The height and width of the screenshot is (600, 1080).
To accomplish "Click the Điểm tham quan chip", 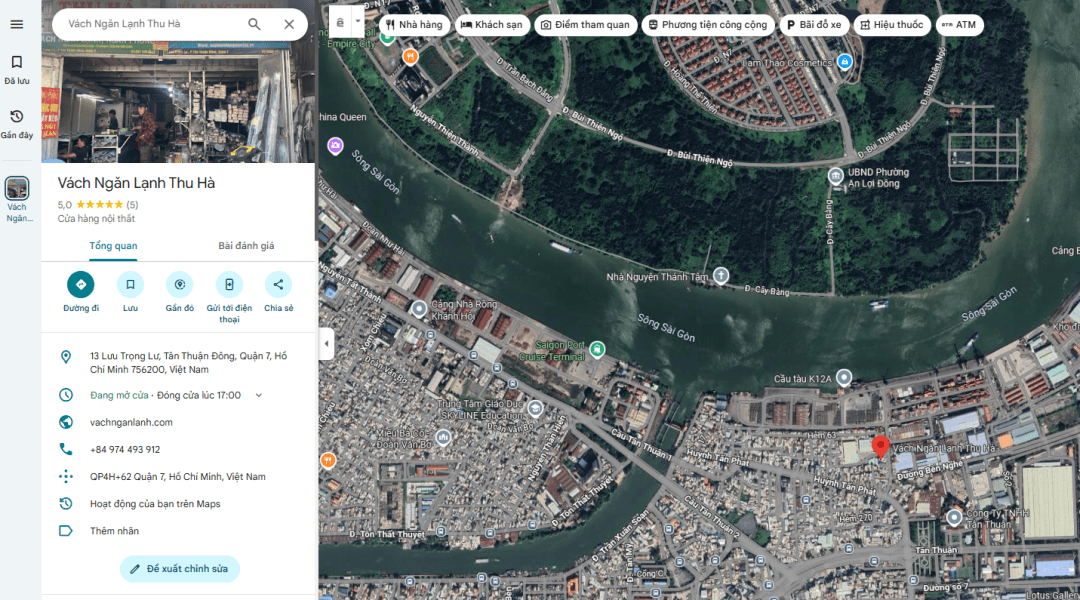I will click(x=585, y=25).
